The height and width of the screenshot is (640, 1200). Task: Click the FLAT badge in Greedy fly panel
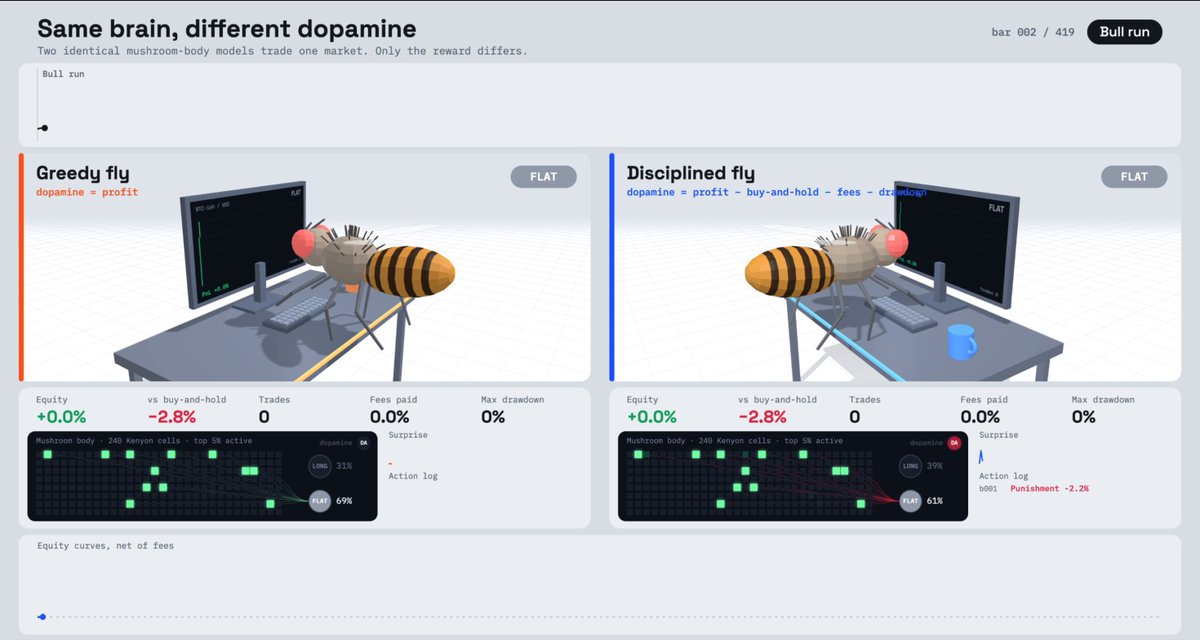coord(544,177)
